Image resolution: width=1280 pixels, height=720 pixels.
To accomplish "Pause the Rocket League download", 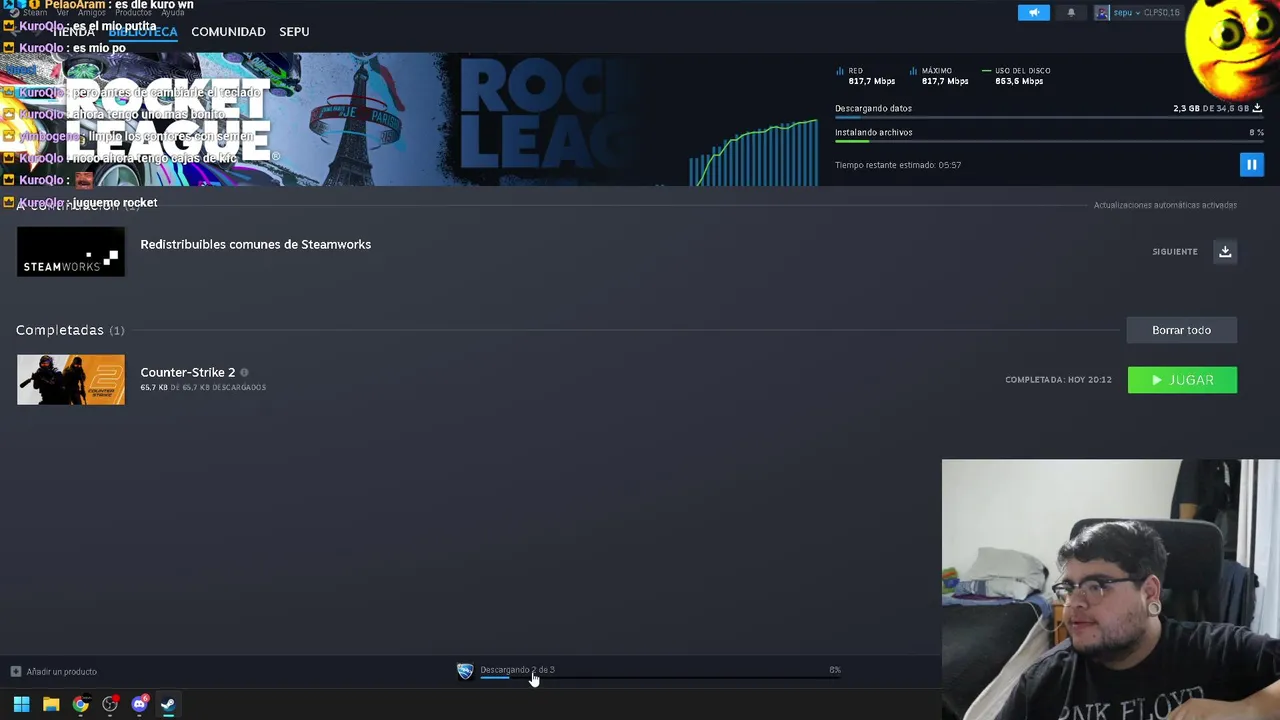I will point(1251,165).
